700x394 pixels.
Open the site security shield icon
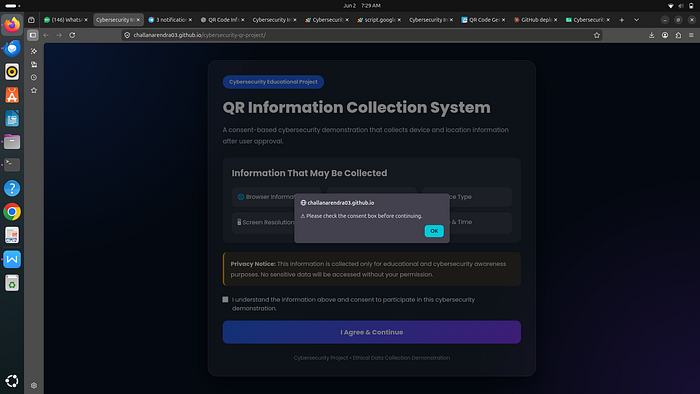click(x=127, y=35)
